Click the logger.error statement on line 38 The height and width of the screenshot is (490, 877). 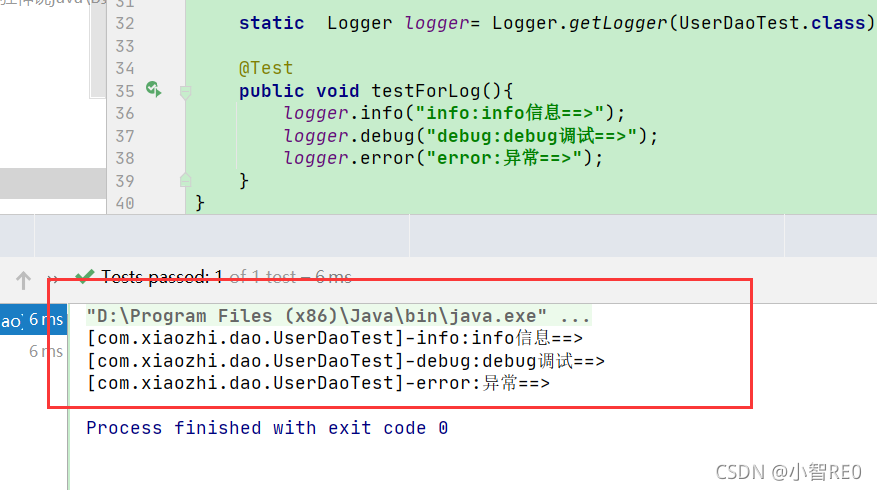[443, 158]
